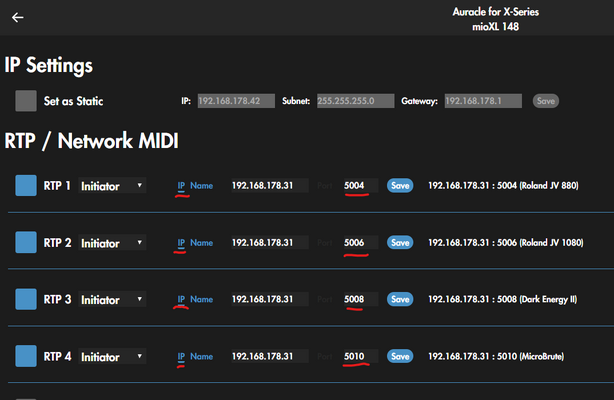The image size is (614, 400).
Task: Select Name mode for RTP 4
Action: [202, 357]
